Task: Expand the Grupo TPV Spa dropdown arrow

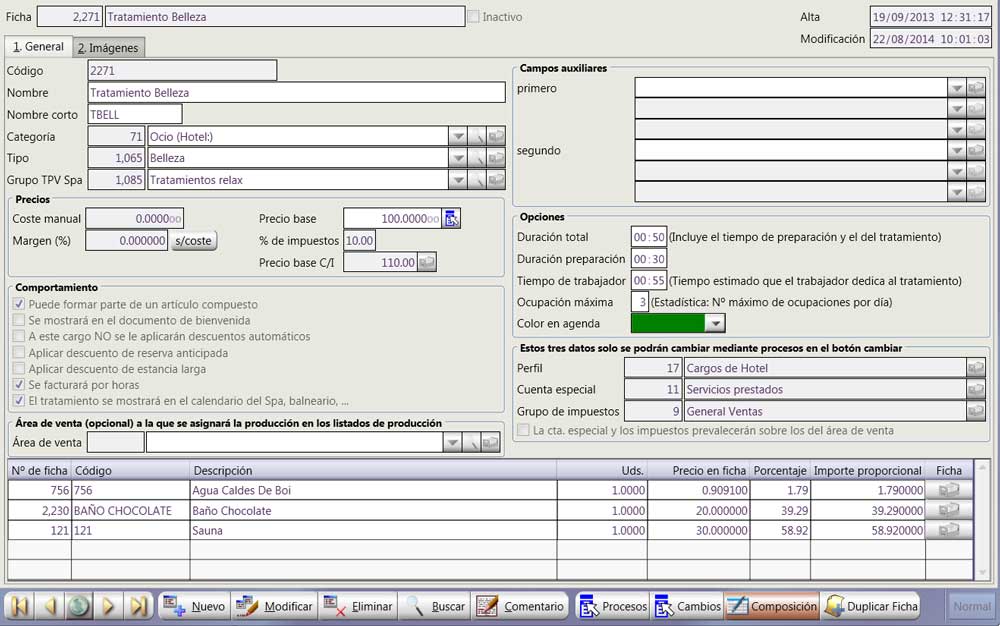Action: (x=458, y=180)
